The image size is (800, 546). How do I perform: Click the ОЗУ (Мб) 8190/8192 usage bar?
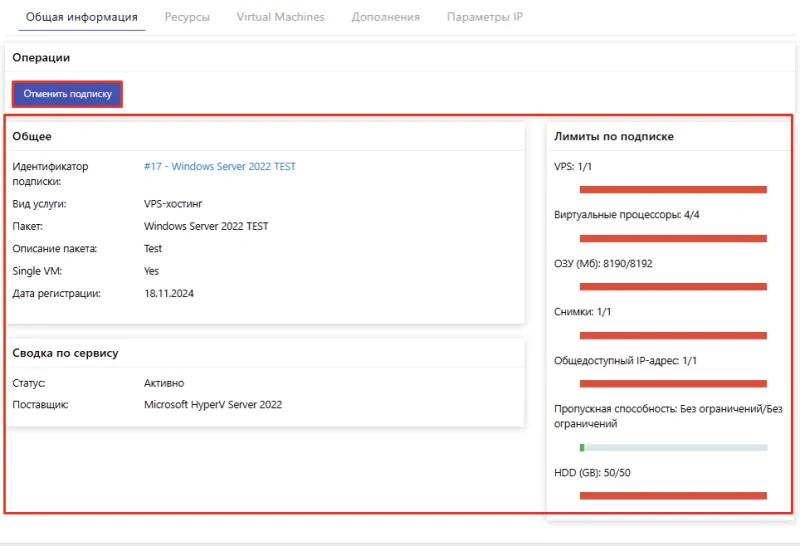coord(673,286)
